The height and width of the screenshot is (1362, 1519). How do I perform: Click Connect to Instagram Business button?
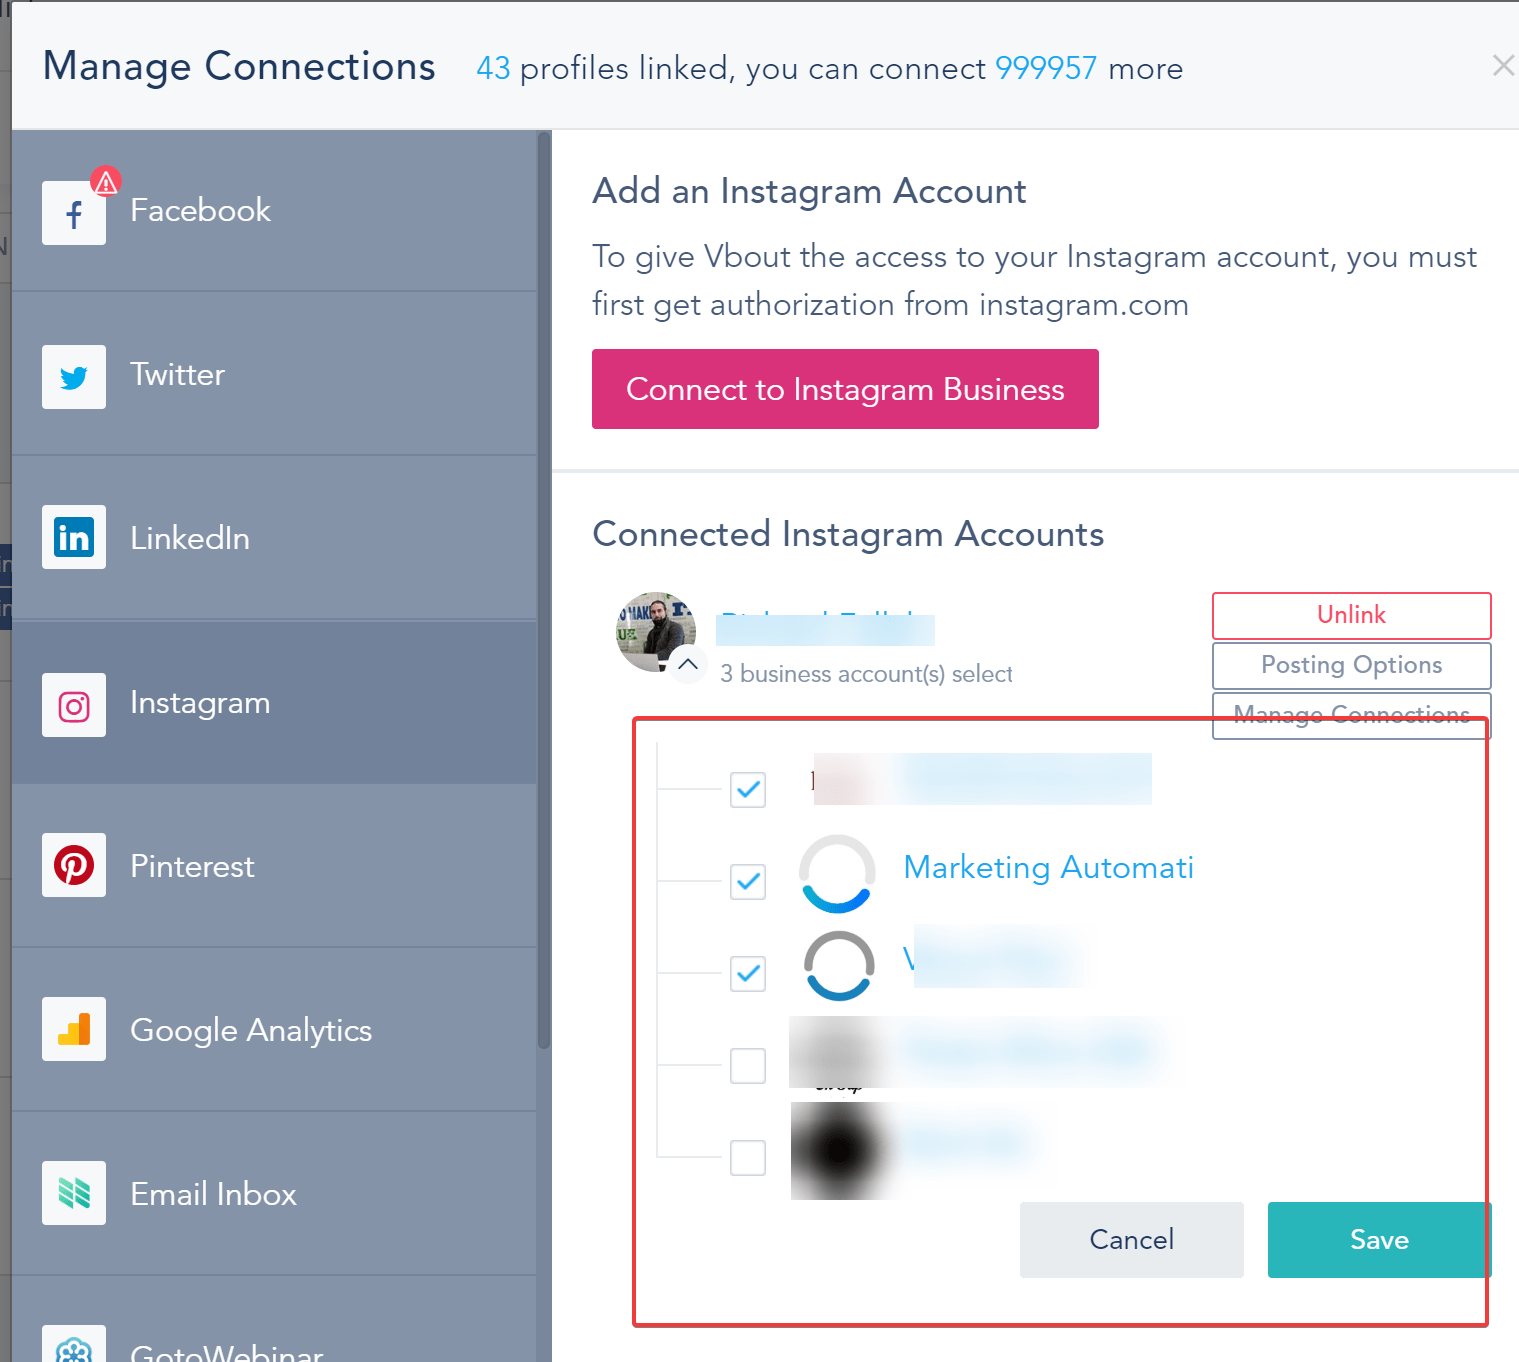[x=845, y=389]
